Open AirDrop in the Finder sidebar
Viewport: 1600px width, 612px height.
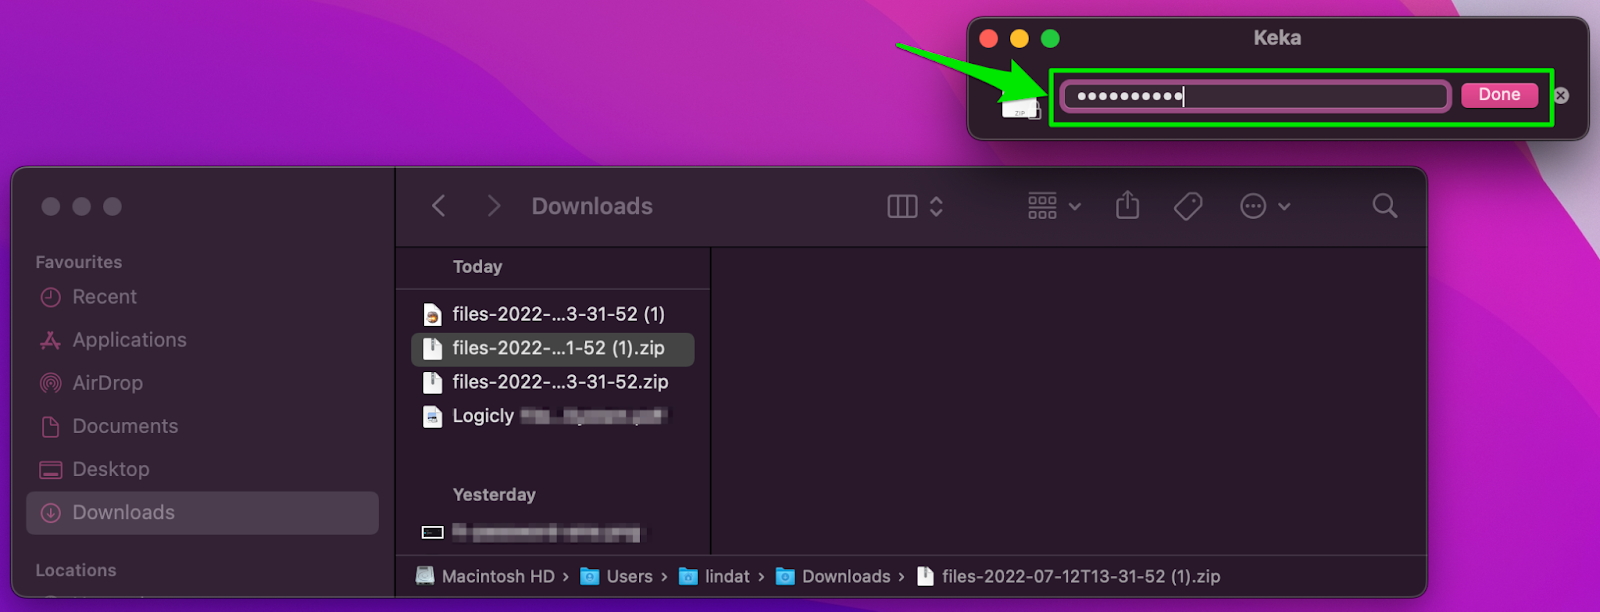(202, 383)
